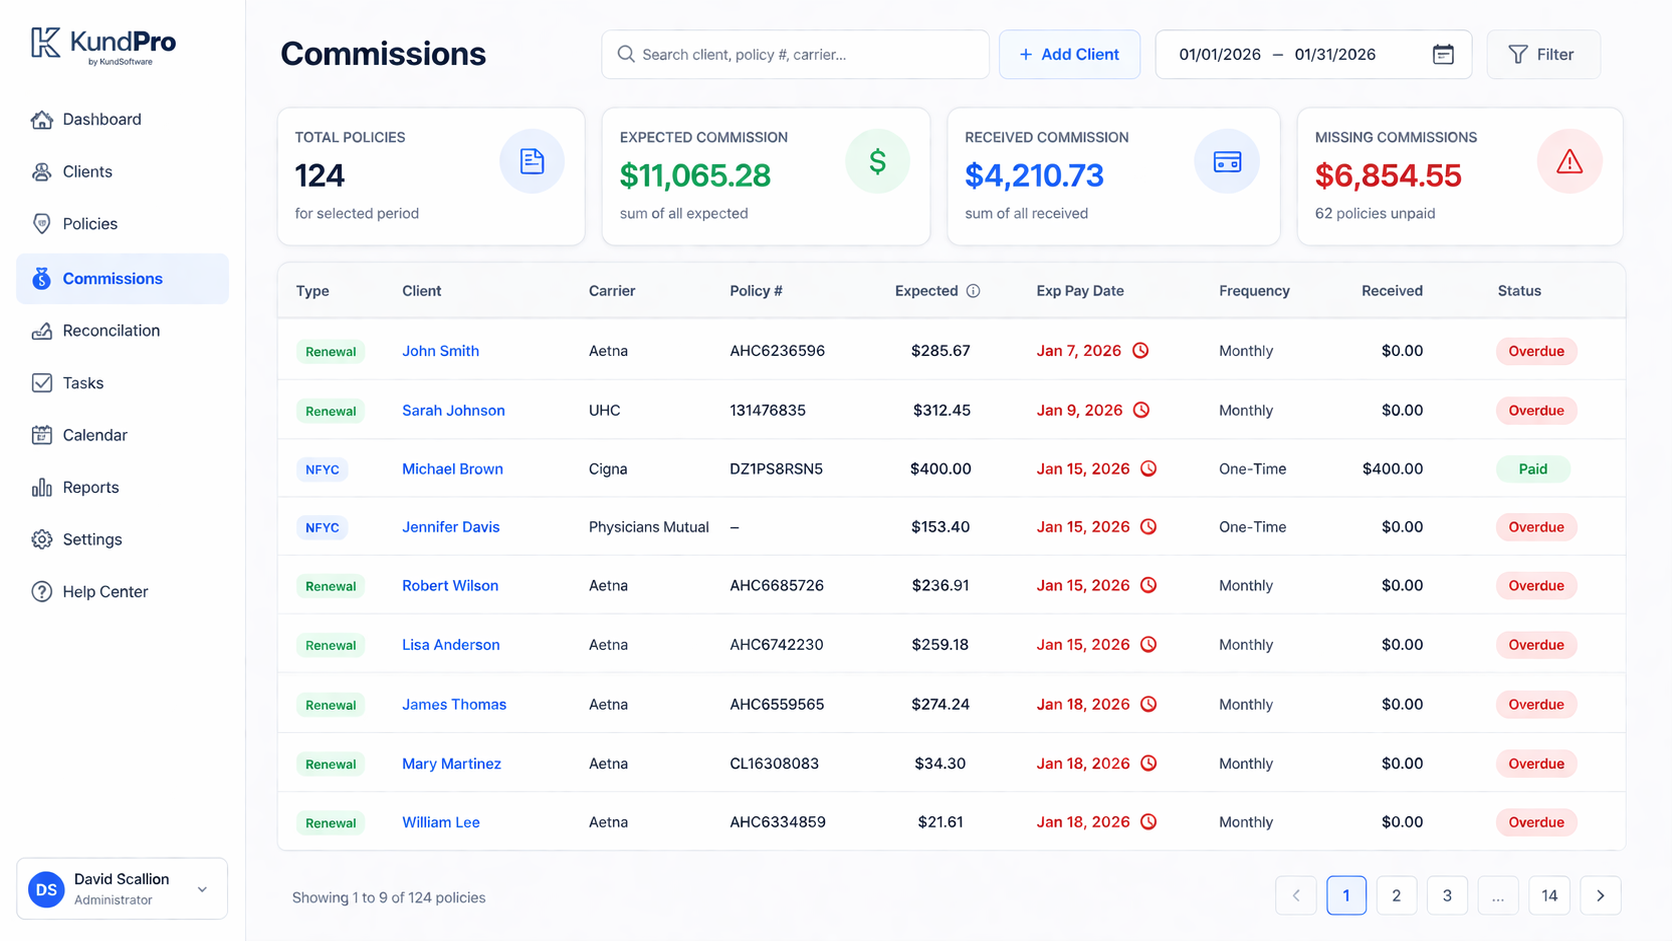The image size is (1672, 941).
Task: Navigate to Reconcilation in the sidebar
Action: (111, 331)
